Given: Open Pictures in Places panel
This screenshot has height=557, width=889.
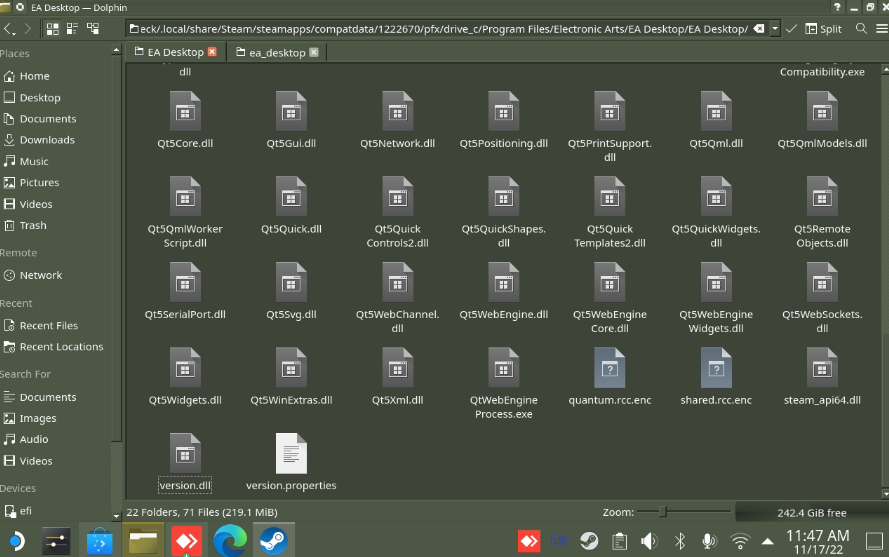Looking at the screenshot, I should click(39, 182).
